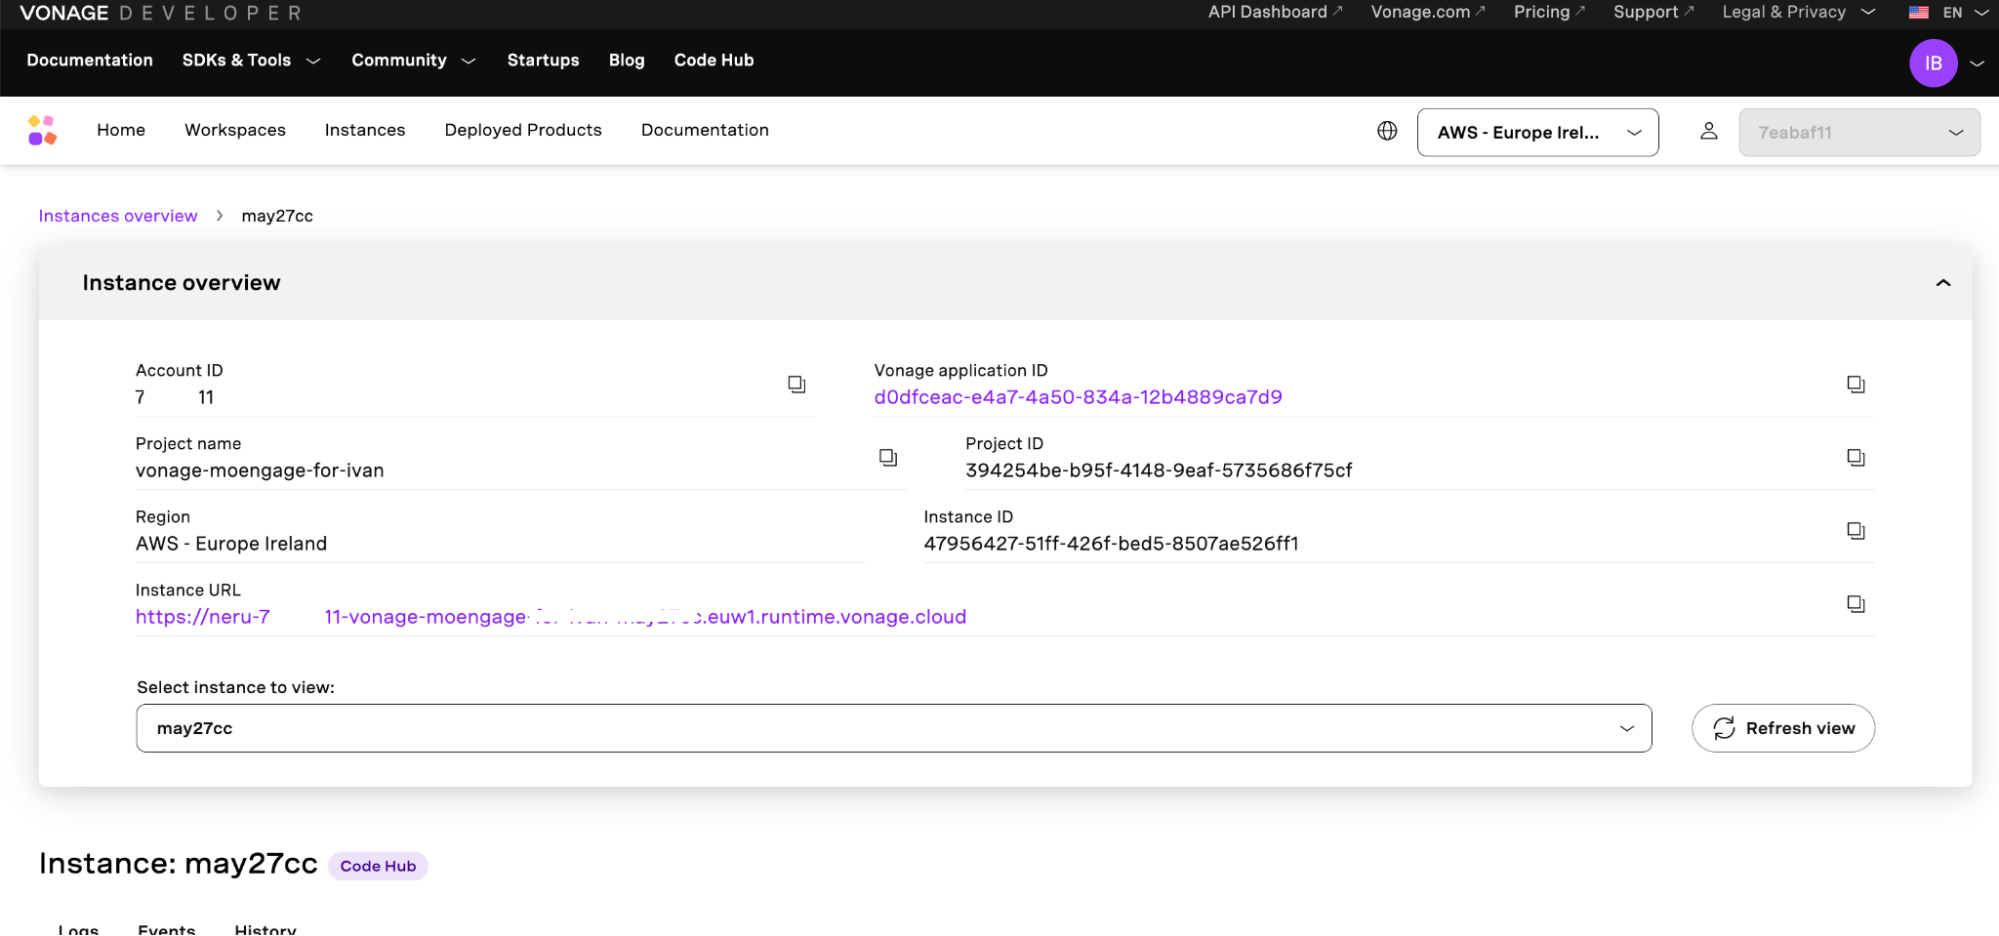
Task: Click the colorful Code Hub logo icon
Action: [42, 130]
